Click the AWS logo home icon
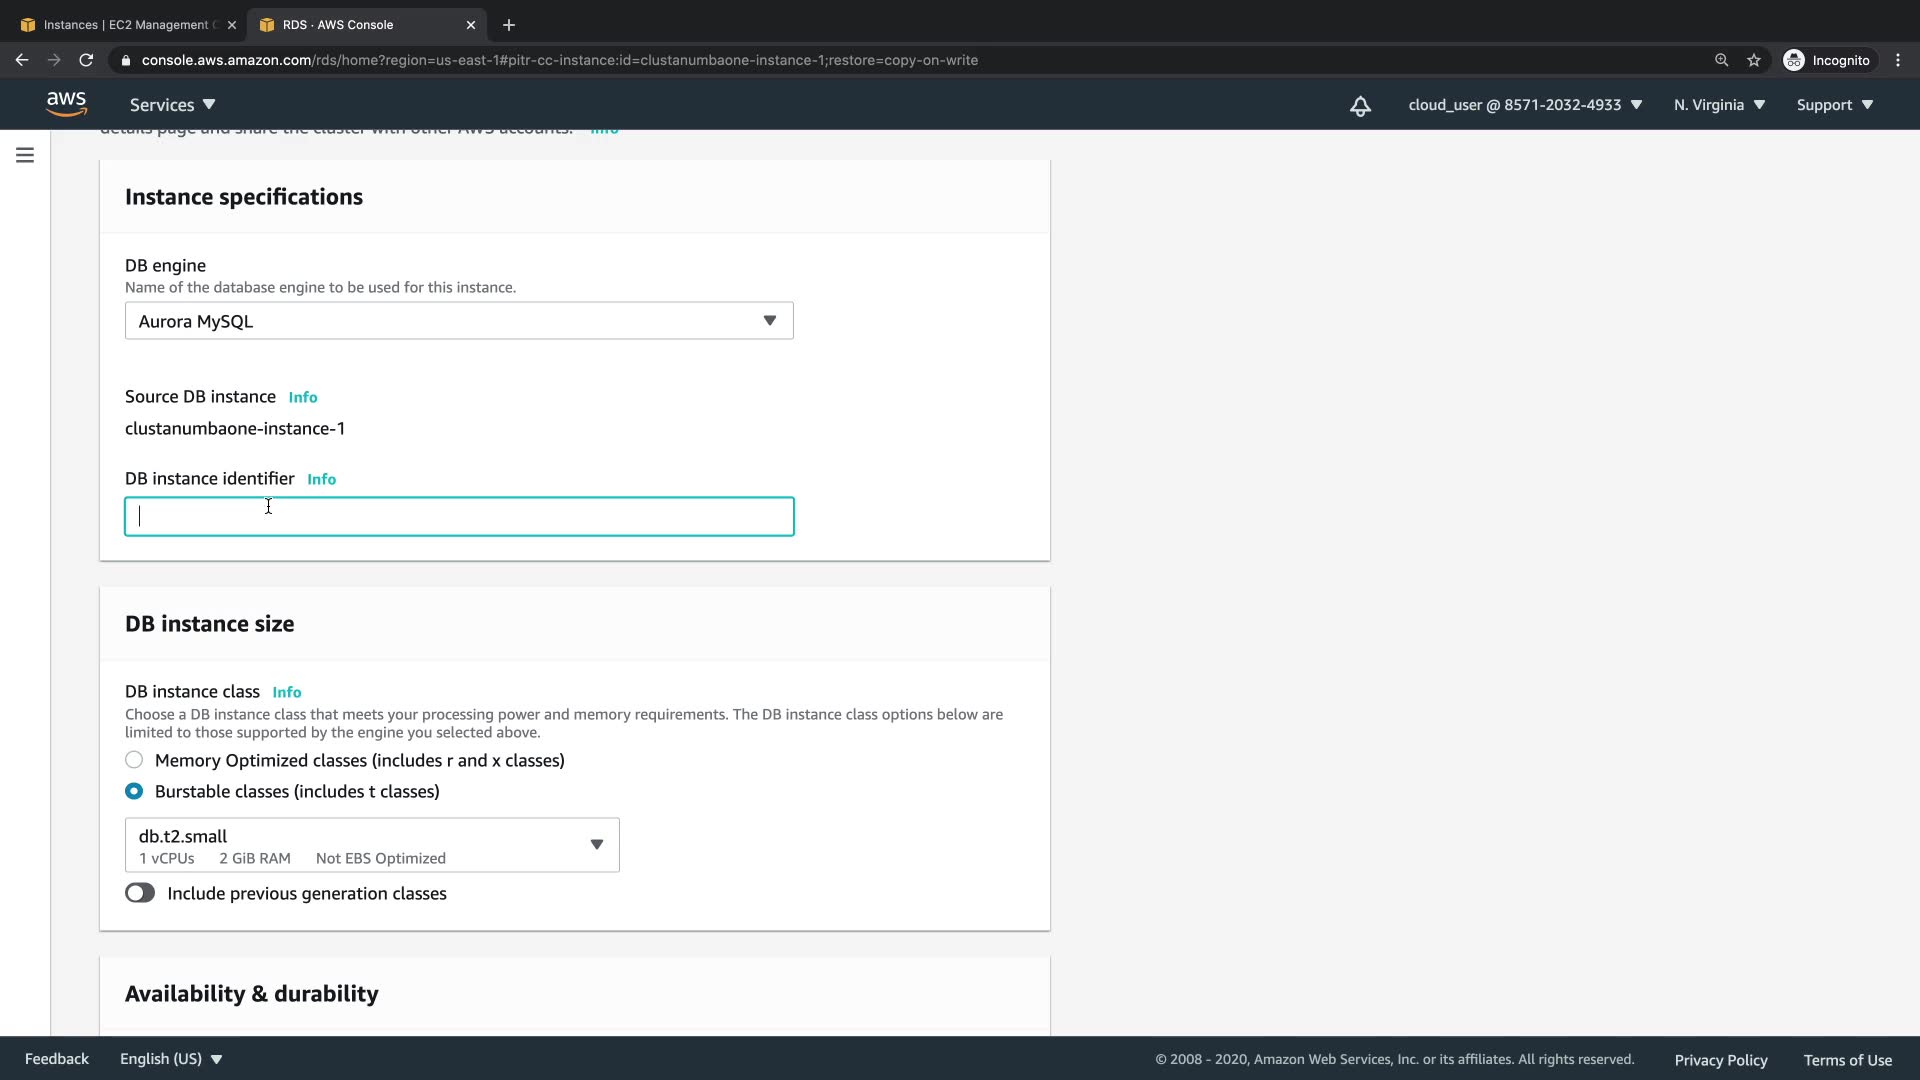Image resolution: width=1920 pixels, height=1080 pixels. [66, 104]
